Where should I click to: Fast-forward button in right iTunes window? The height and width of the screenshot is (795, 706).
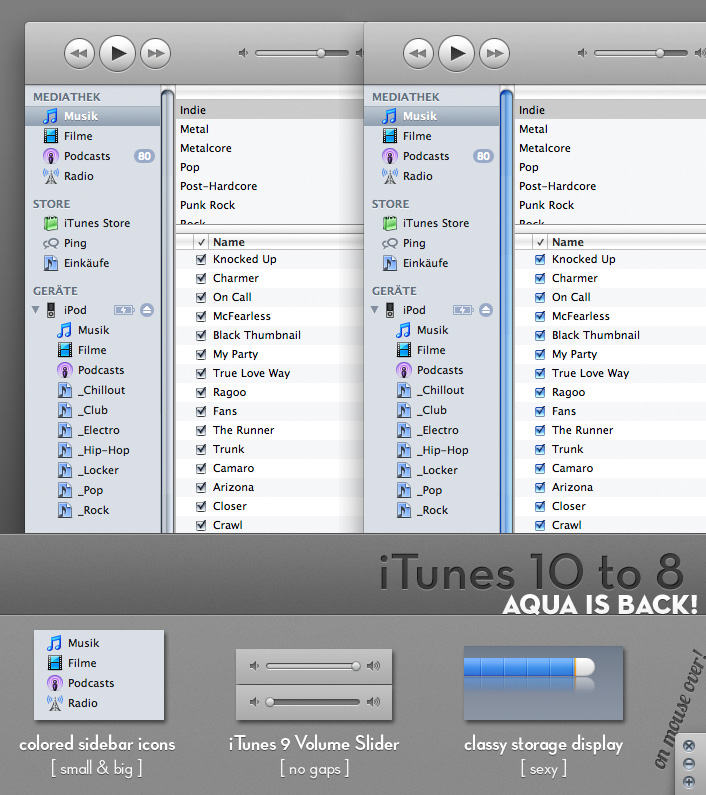click(x=495, y=53)
